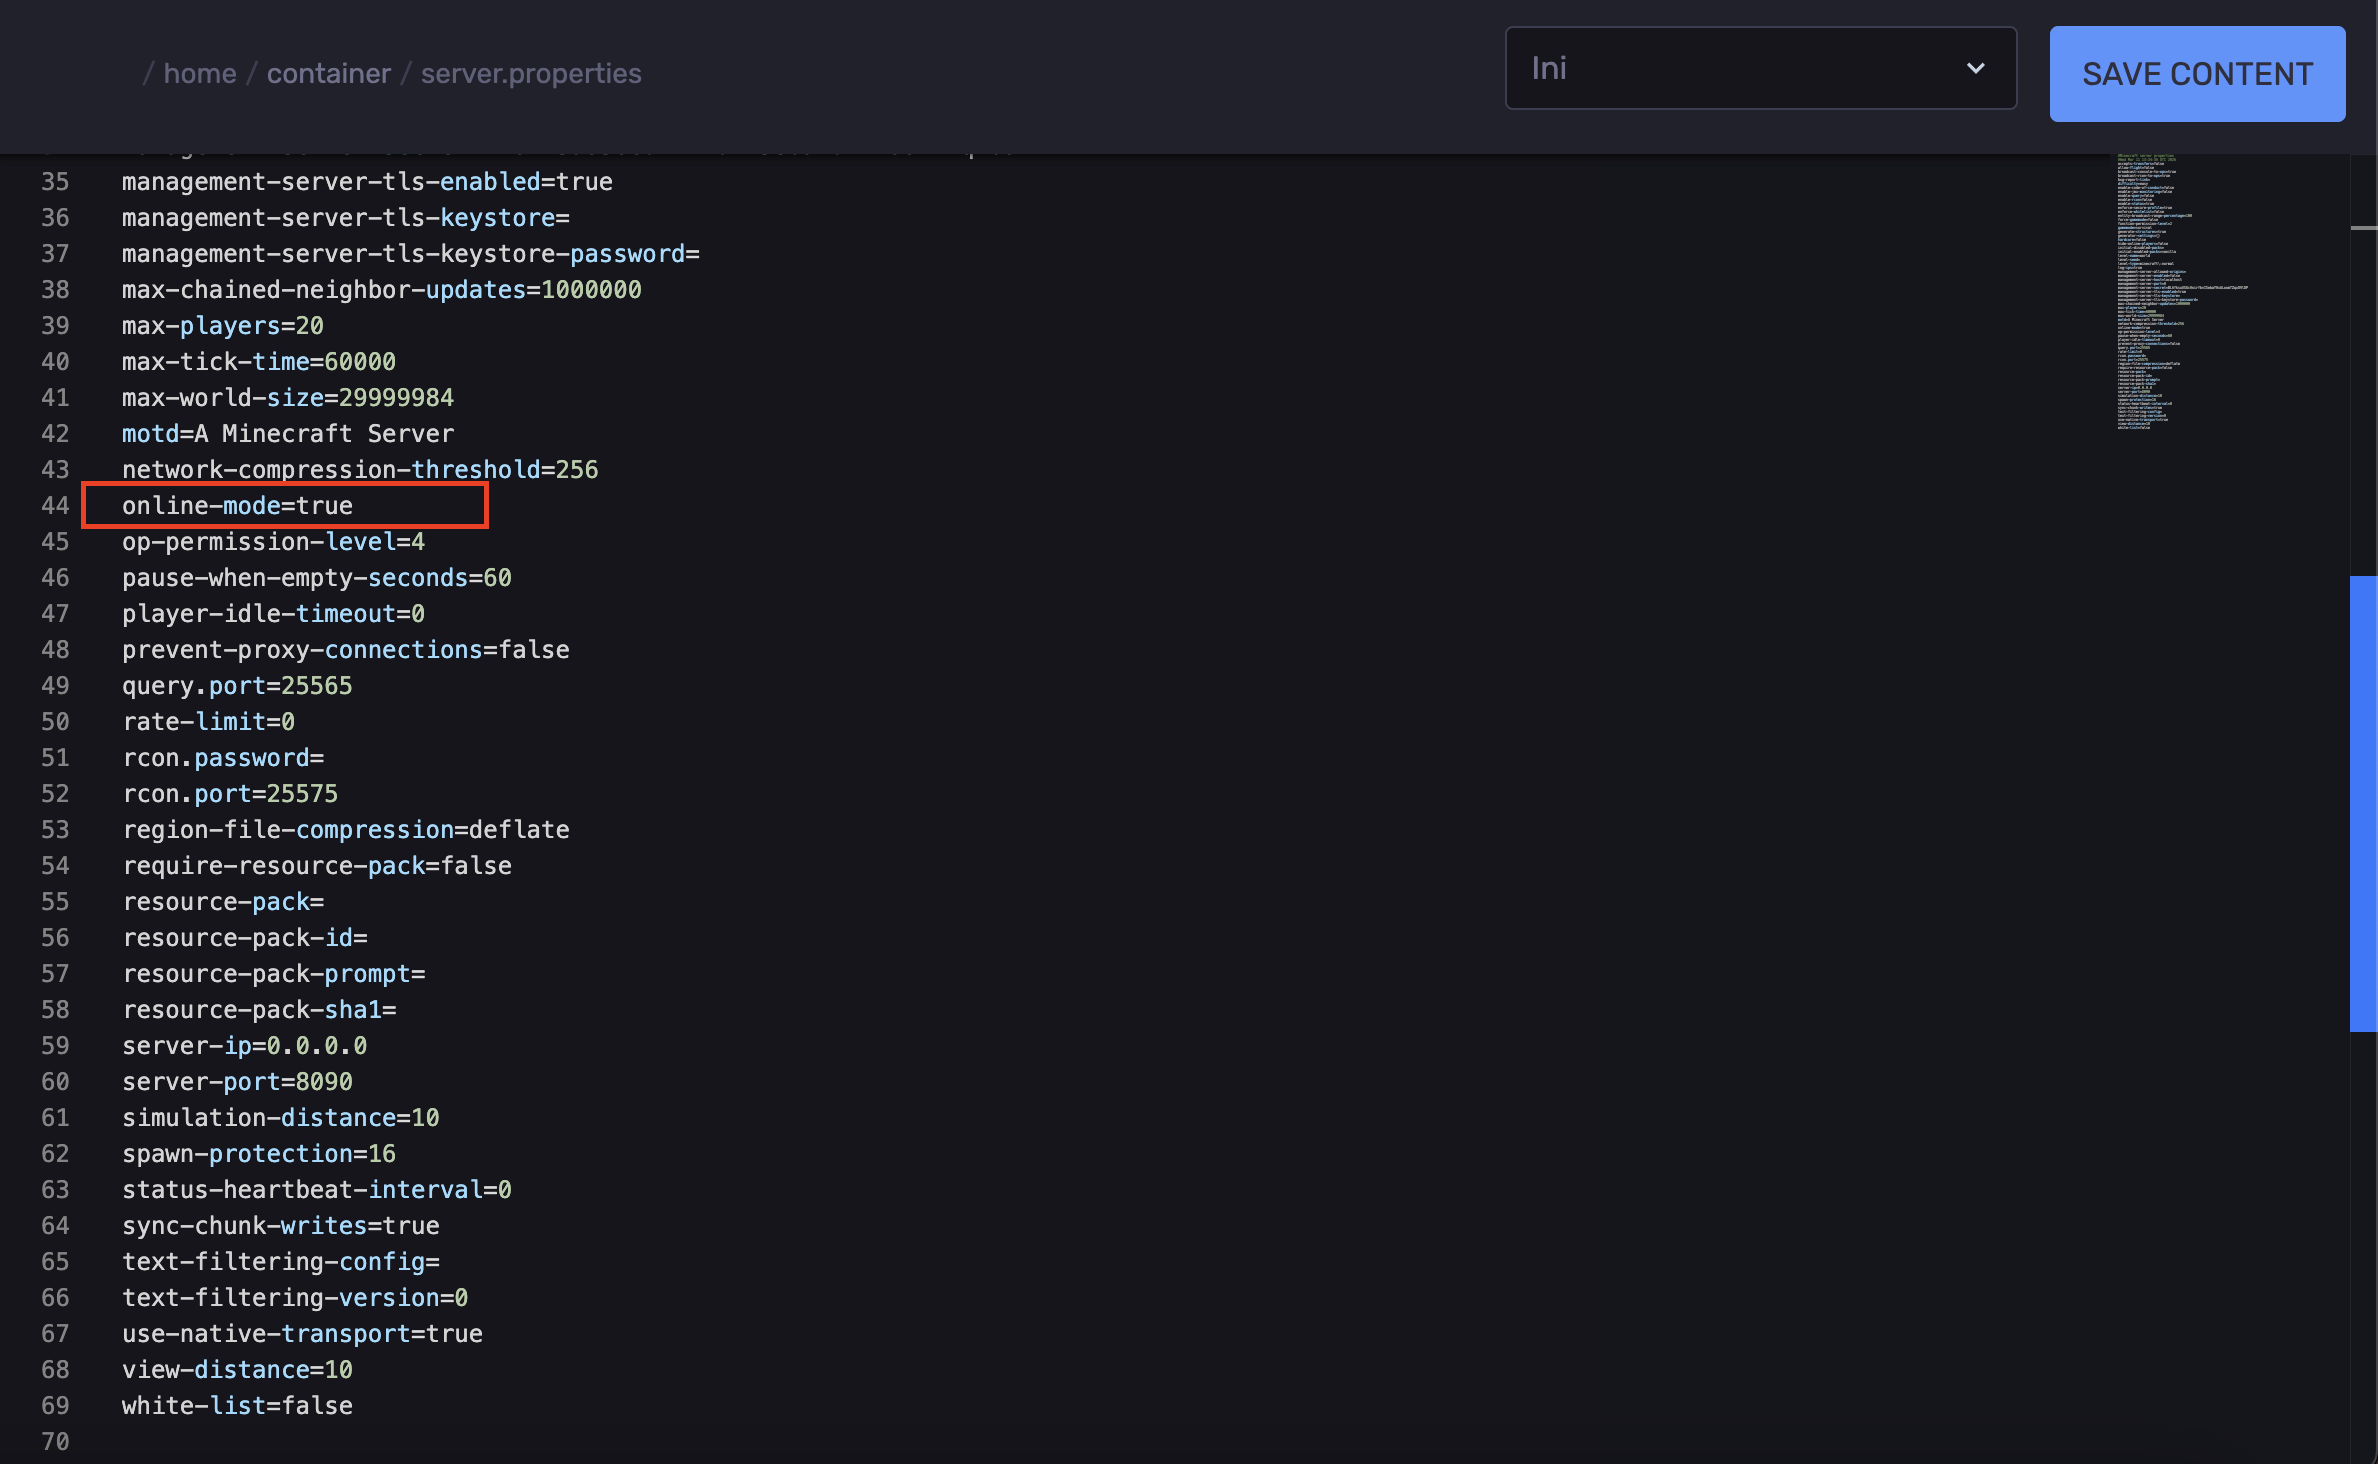Click the SAVE CONTENT button

click(x=2196, y=74)
